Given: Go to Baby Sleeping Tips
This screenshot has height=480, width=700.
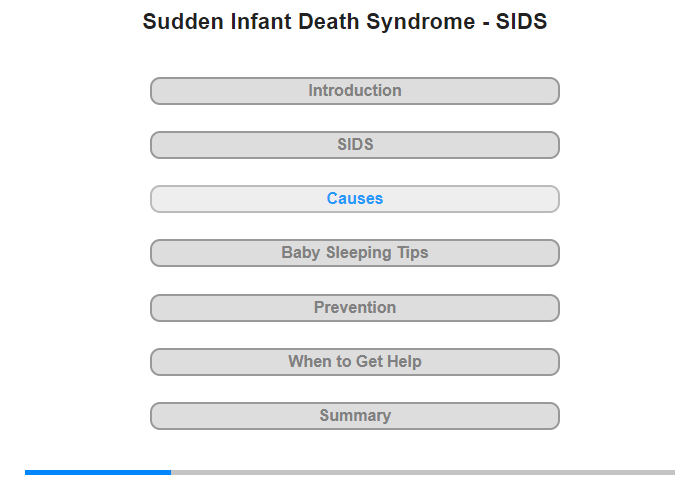Looking at the screenshot, I should coord(354,253).
